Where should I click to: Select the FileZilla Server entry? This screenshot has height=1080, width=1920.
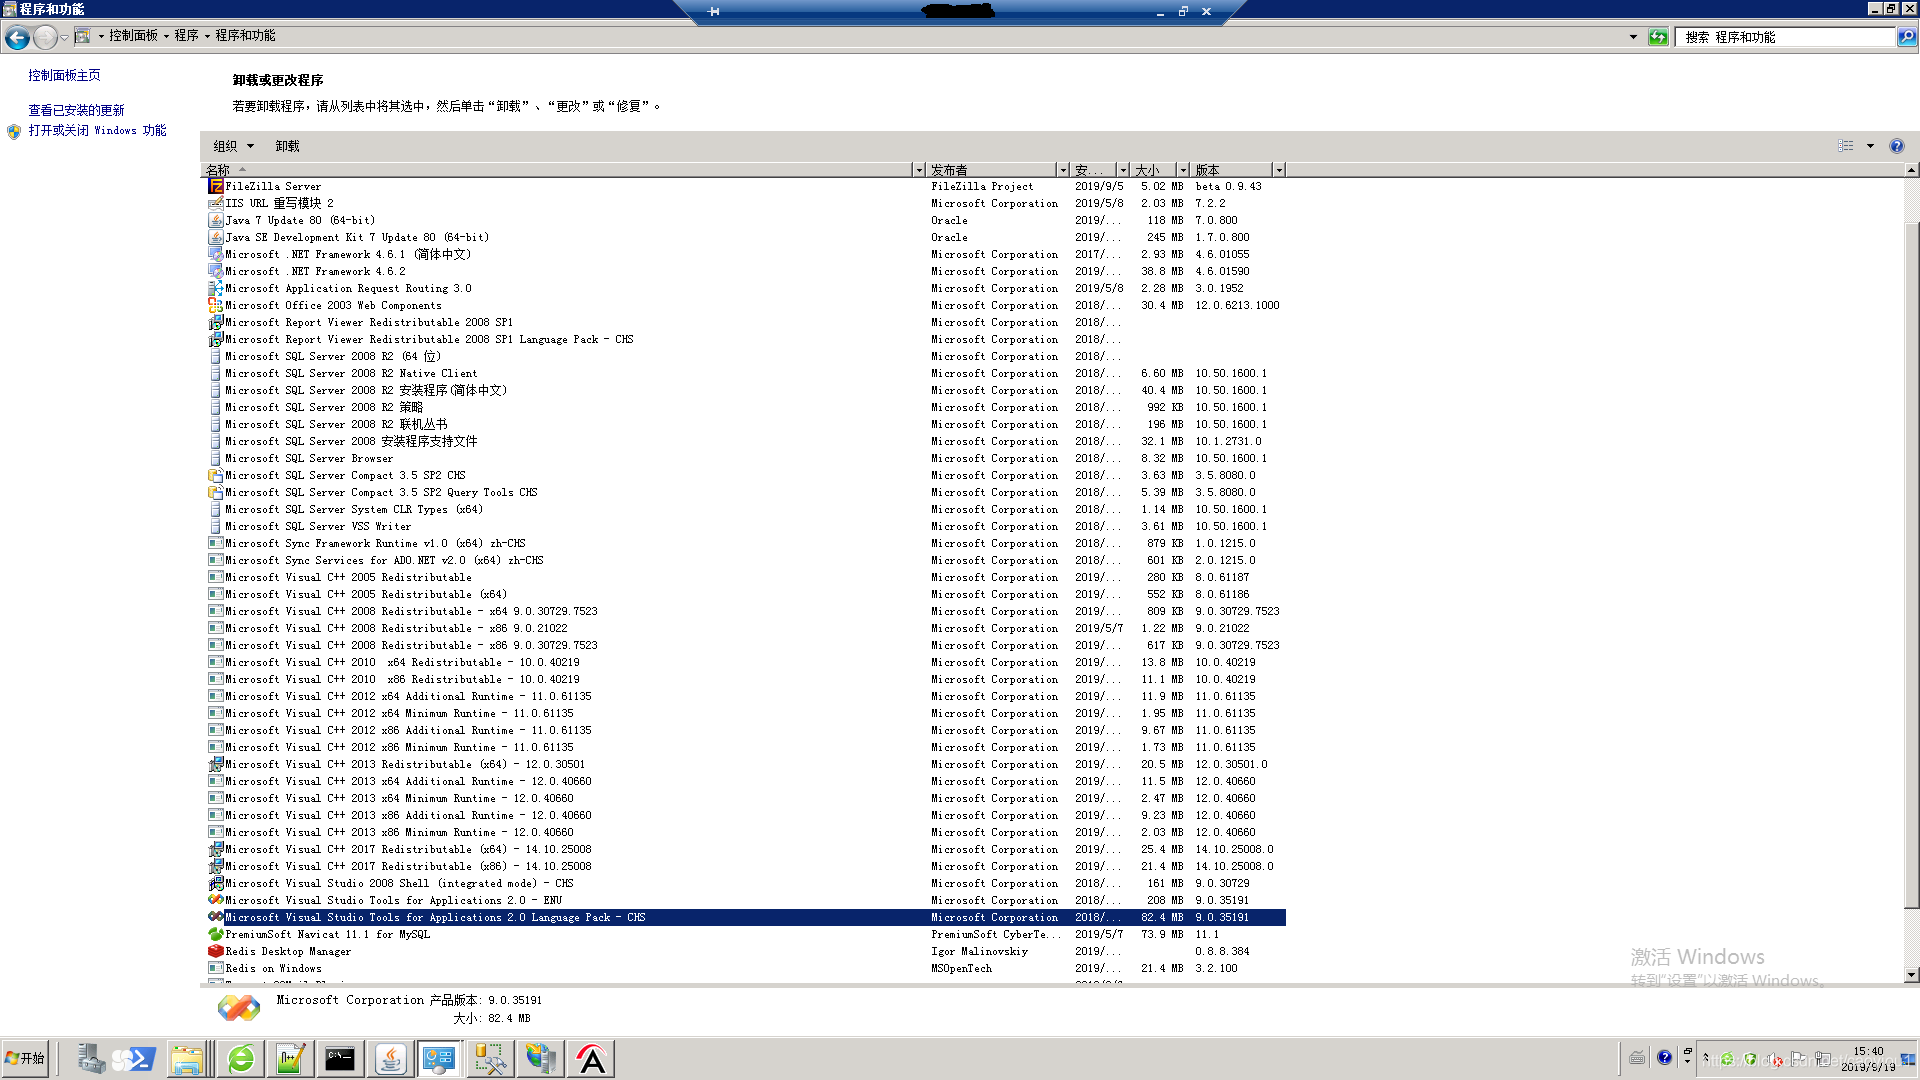point(273,186)
